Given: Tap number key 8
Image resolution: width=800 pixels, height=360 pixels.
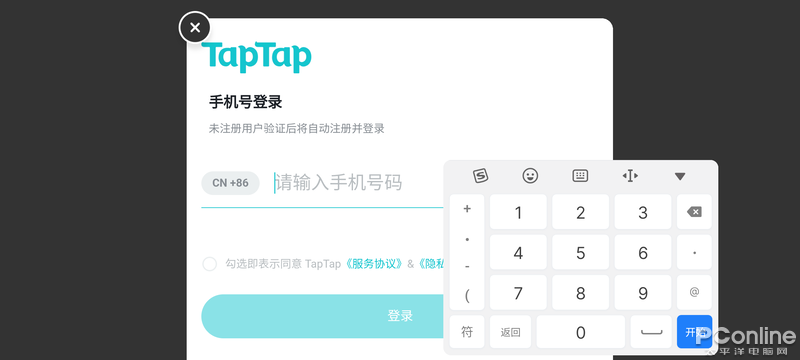Looking at the screenshot, I should [581, 293].
